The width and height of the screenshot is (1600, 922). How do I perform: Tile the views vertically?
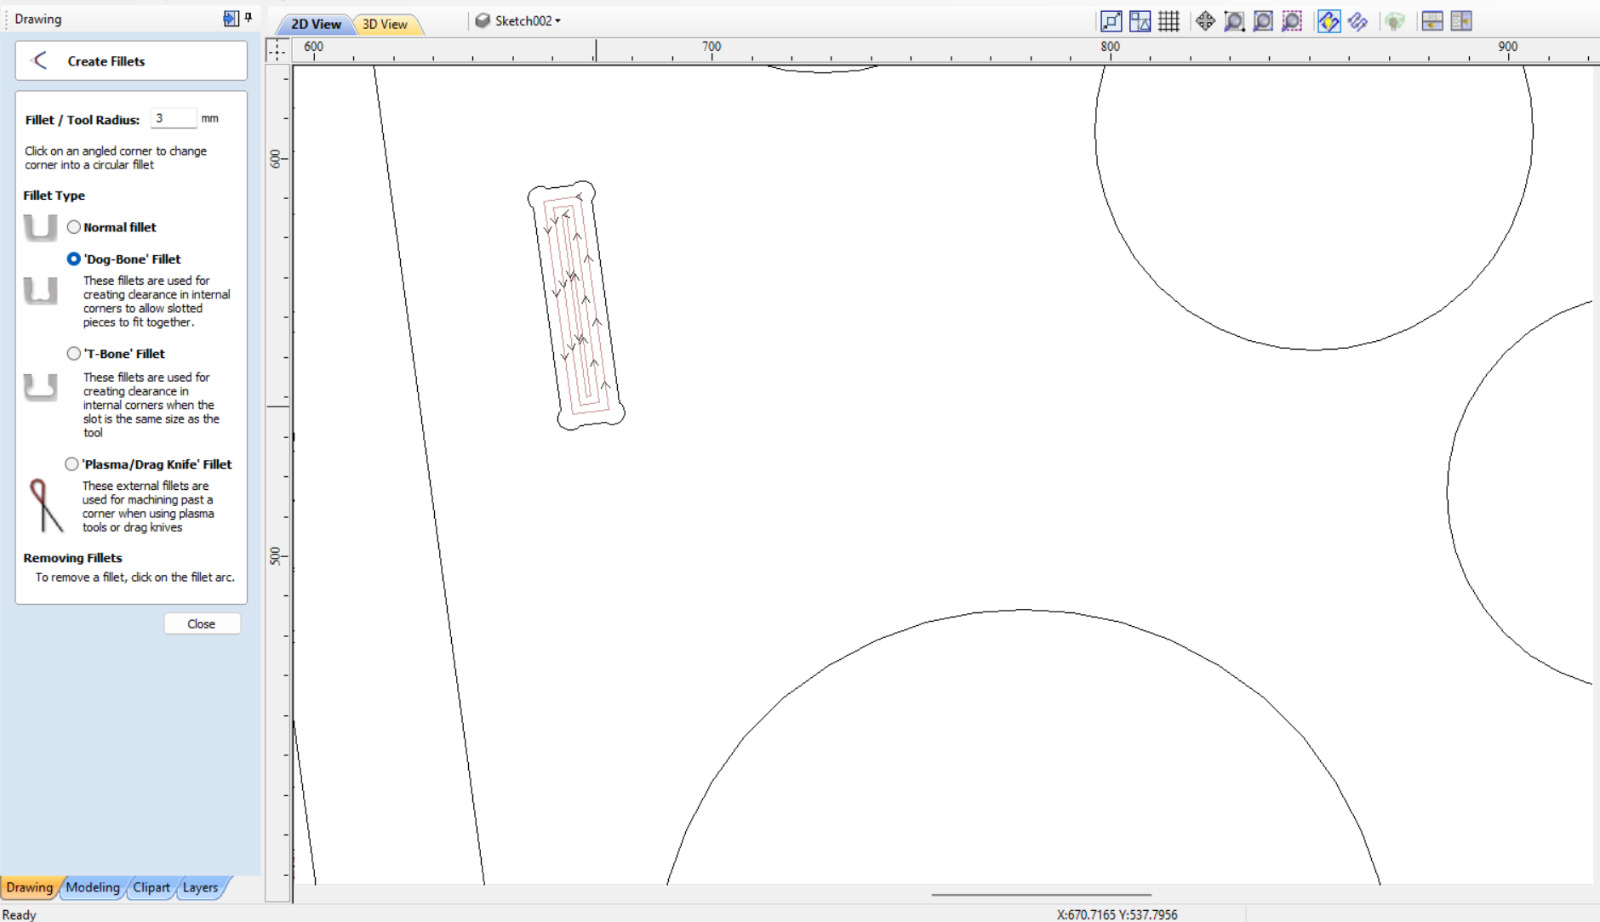(x=1461, y=21)
